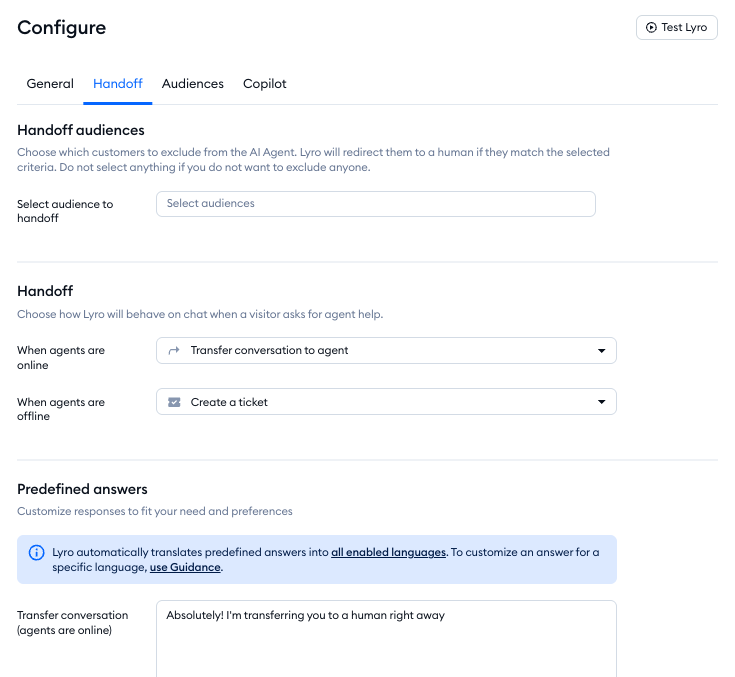Open the Copilot tab

coord(265,84)
